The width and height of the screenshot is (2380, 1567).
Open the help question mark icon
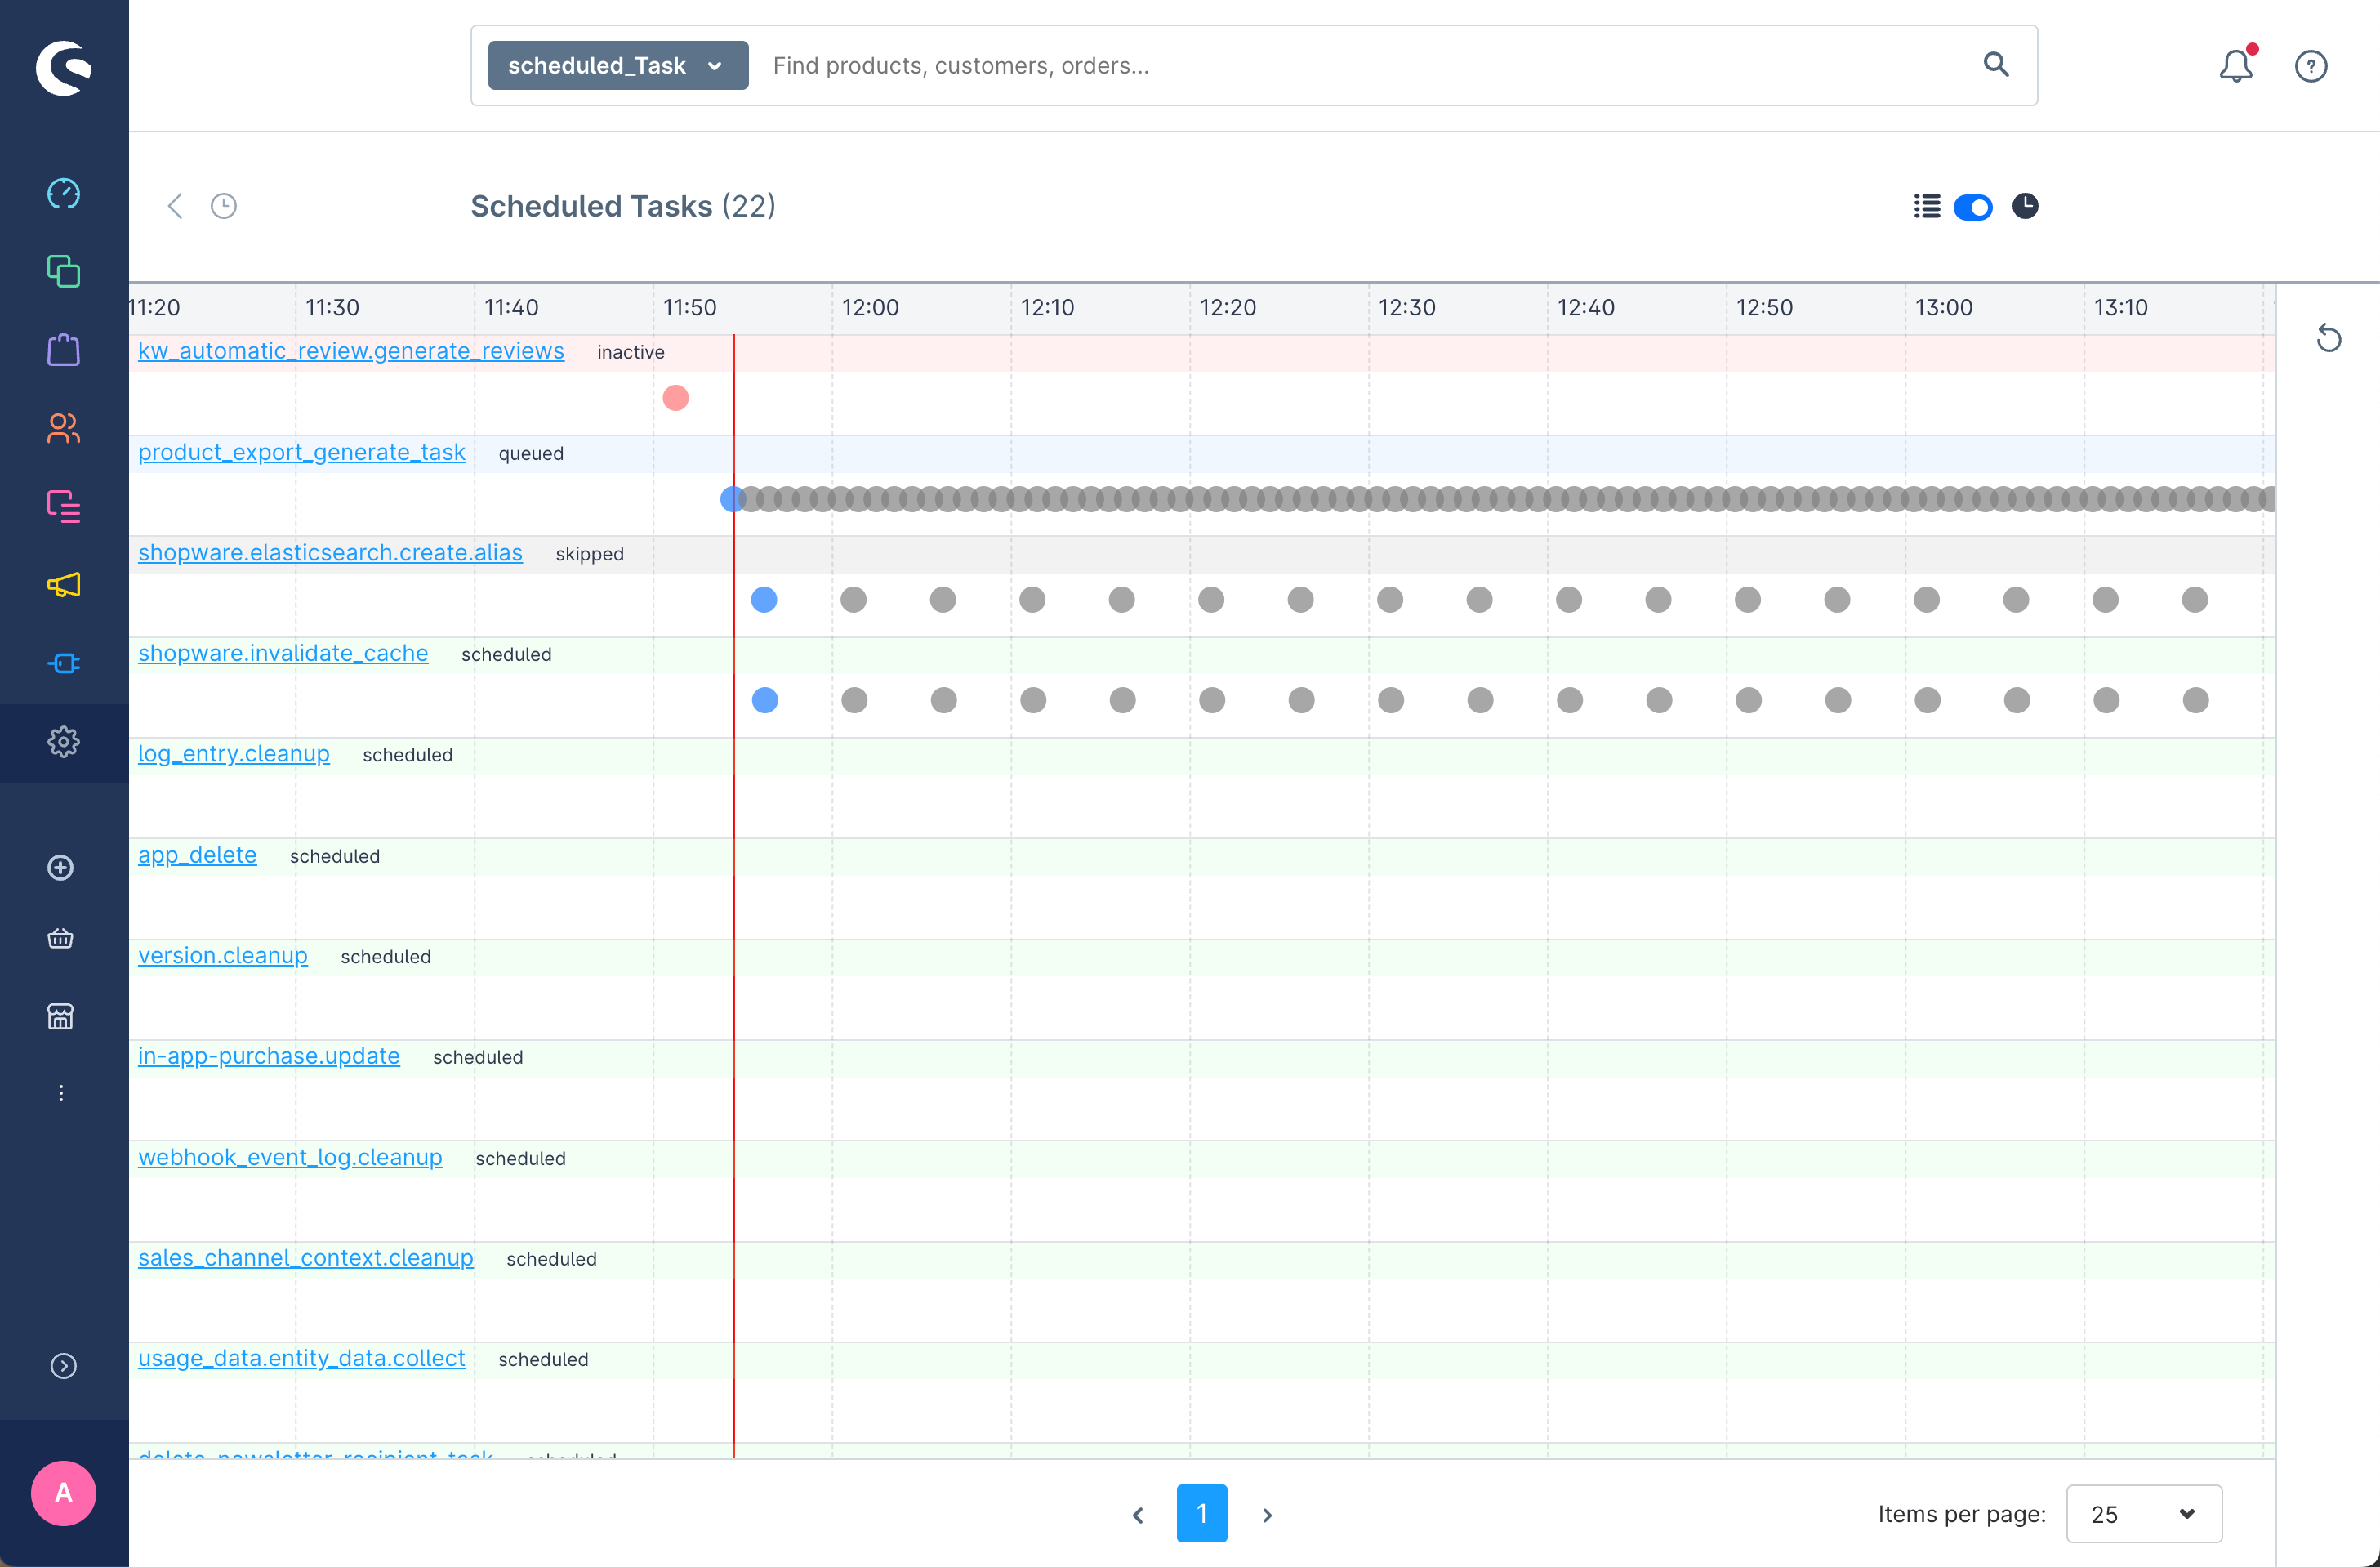coord(2310,66)
